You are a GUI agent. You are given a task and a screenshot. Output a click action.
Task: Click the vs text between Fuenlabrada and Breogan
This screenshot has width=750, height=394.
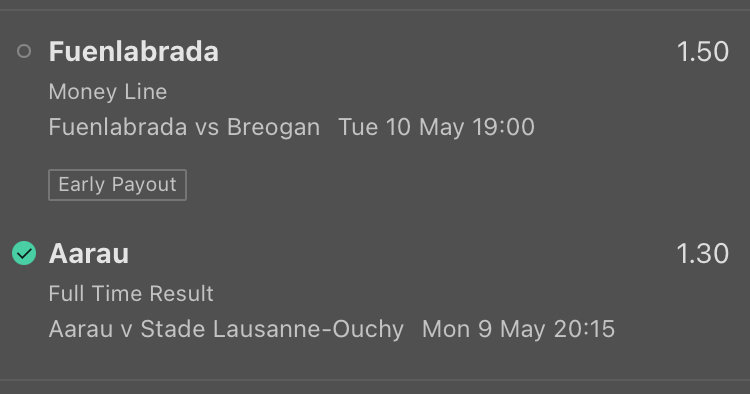(x=207, y=128)
